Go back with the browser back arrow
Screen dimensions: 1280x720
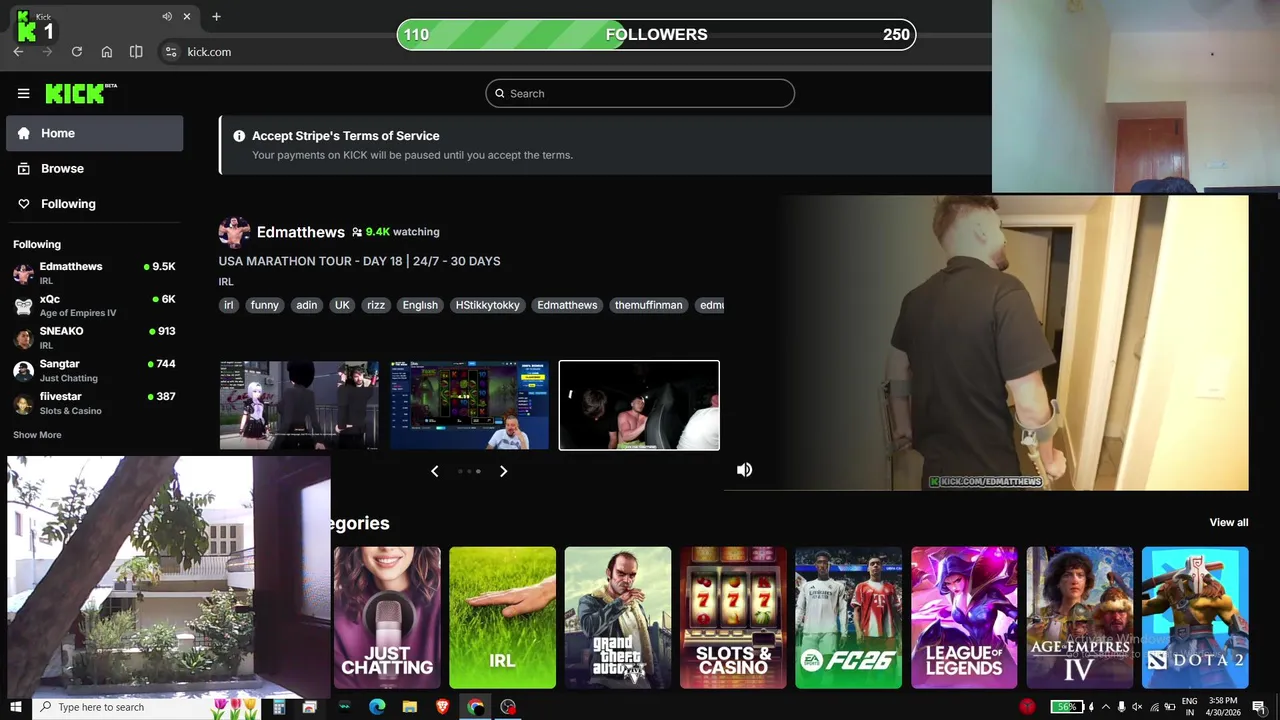point(18,52)
